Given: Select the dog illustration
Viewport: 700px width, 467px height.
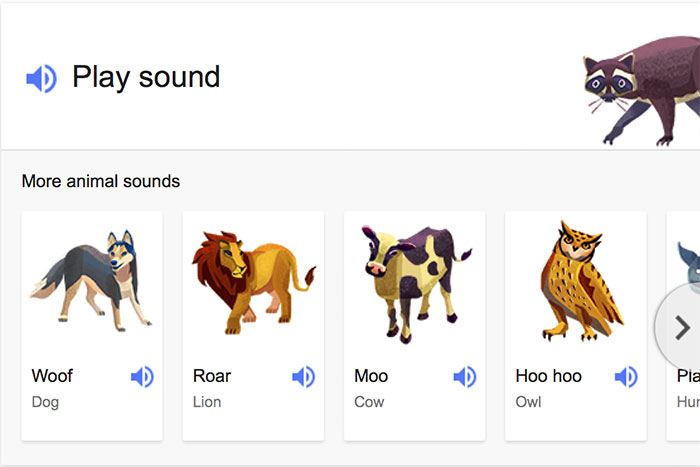Looking at the screenshot, I should click(x=91, y=281).
